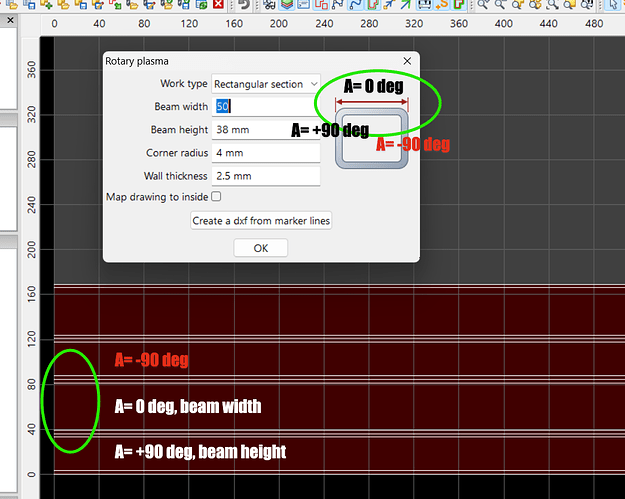Close the Rotary plasma dialog
This screenshot has height=499, width=625.
point(407,61)
